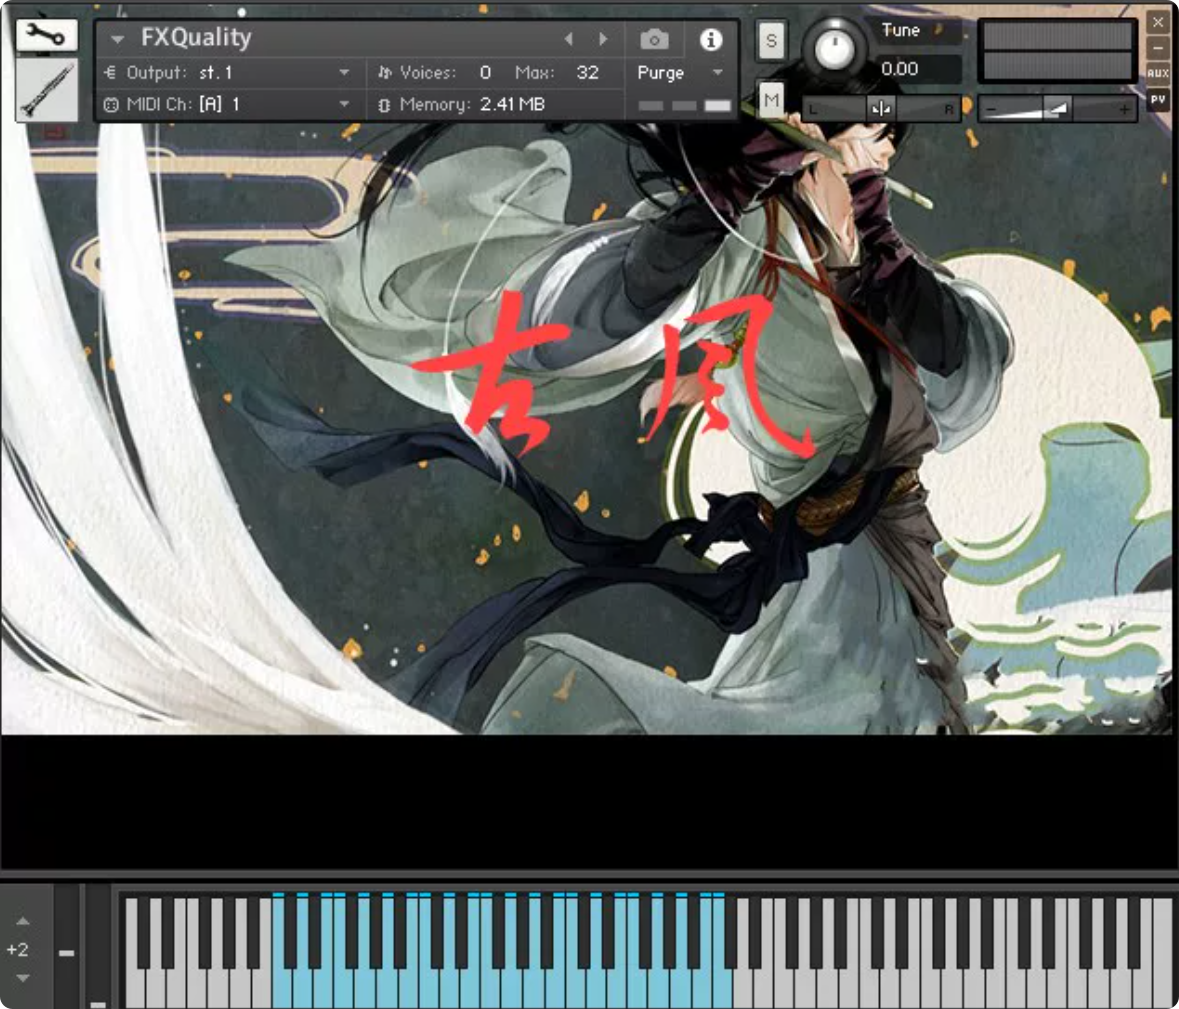
Task: Click the Memory chip icon
Action: [x=384, y=105]
